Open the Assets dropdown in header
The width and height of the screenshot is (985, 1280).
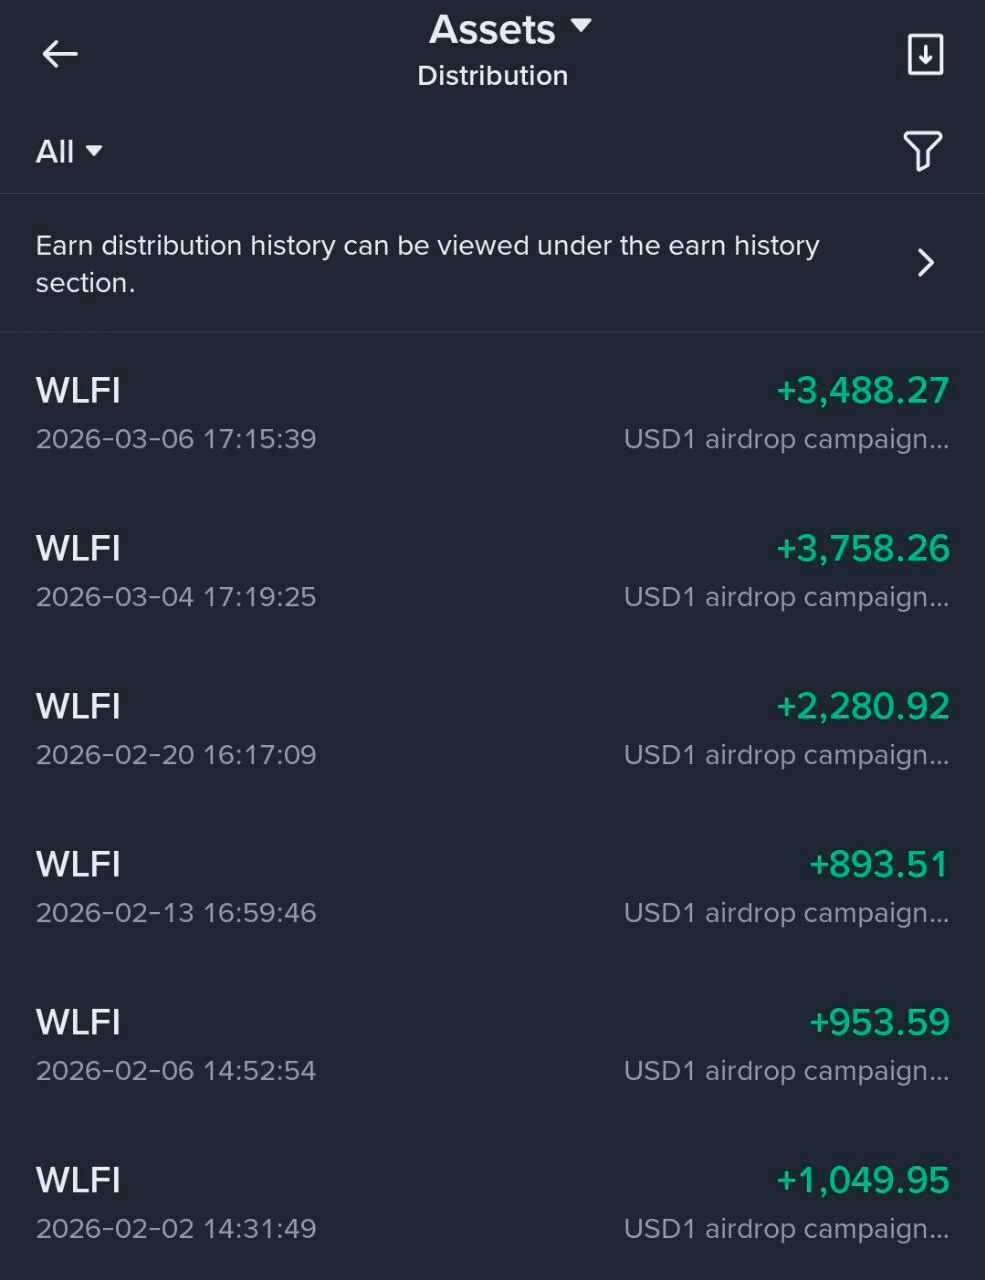tap(510, 30)
